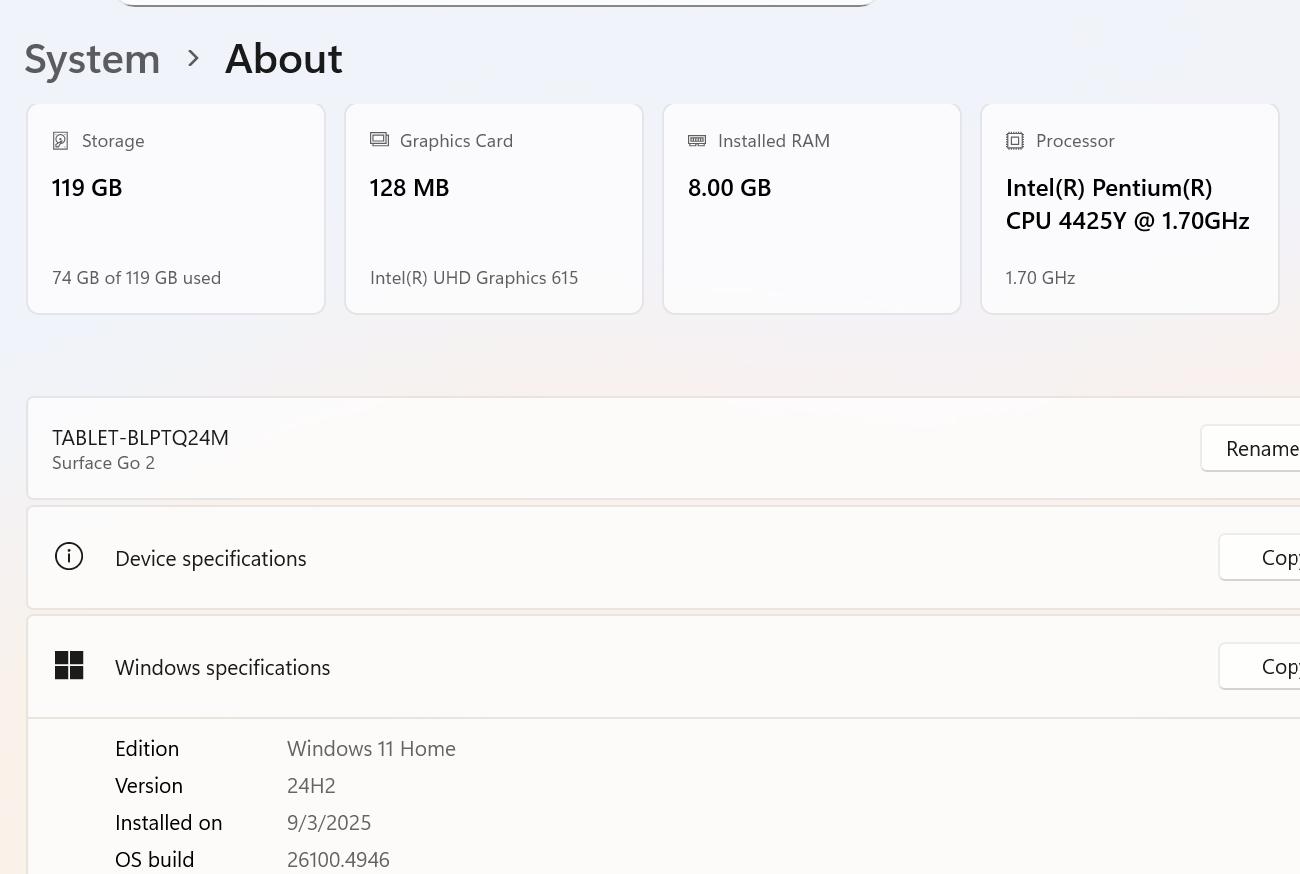1300x874 pixels.
Task: Expand the Device specifications section
Action: coord(664,558)
